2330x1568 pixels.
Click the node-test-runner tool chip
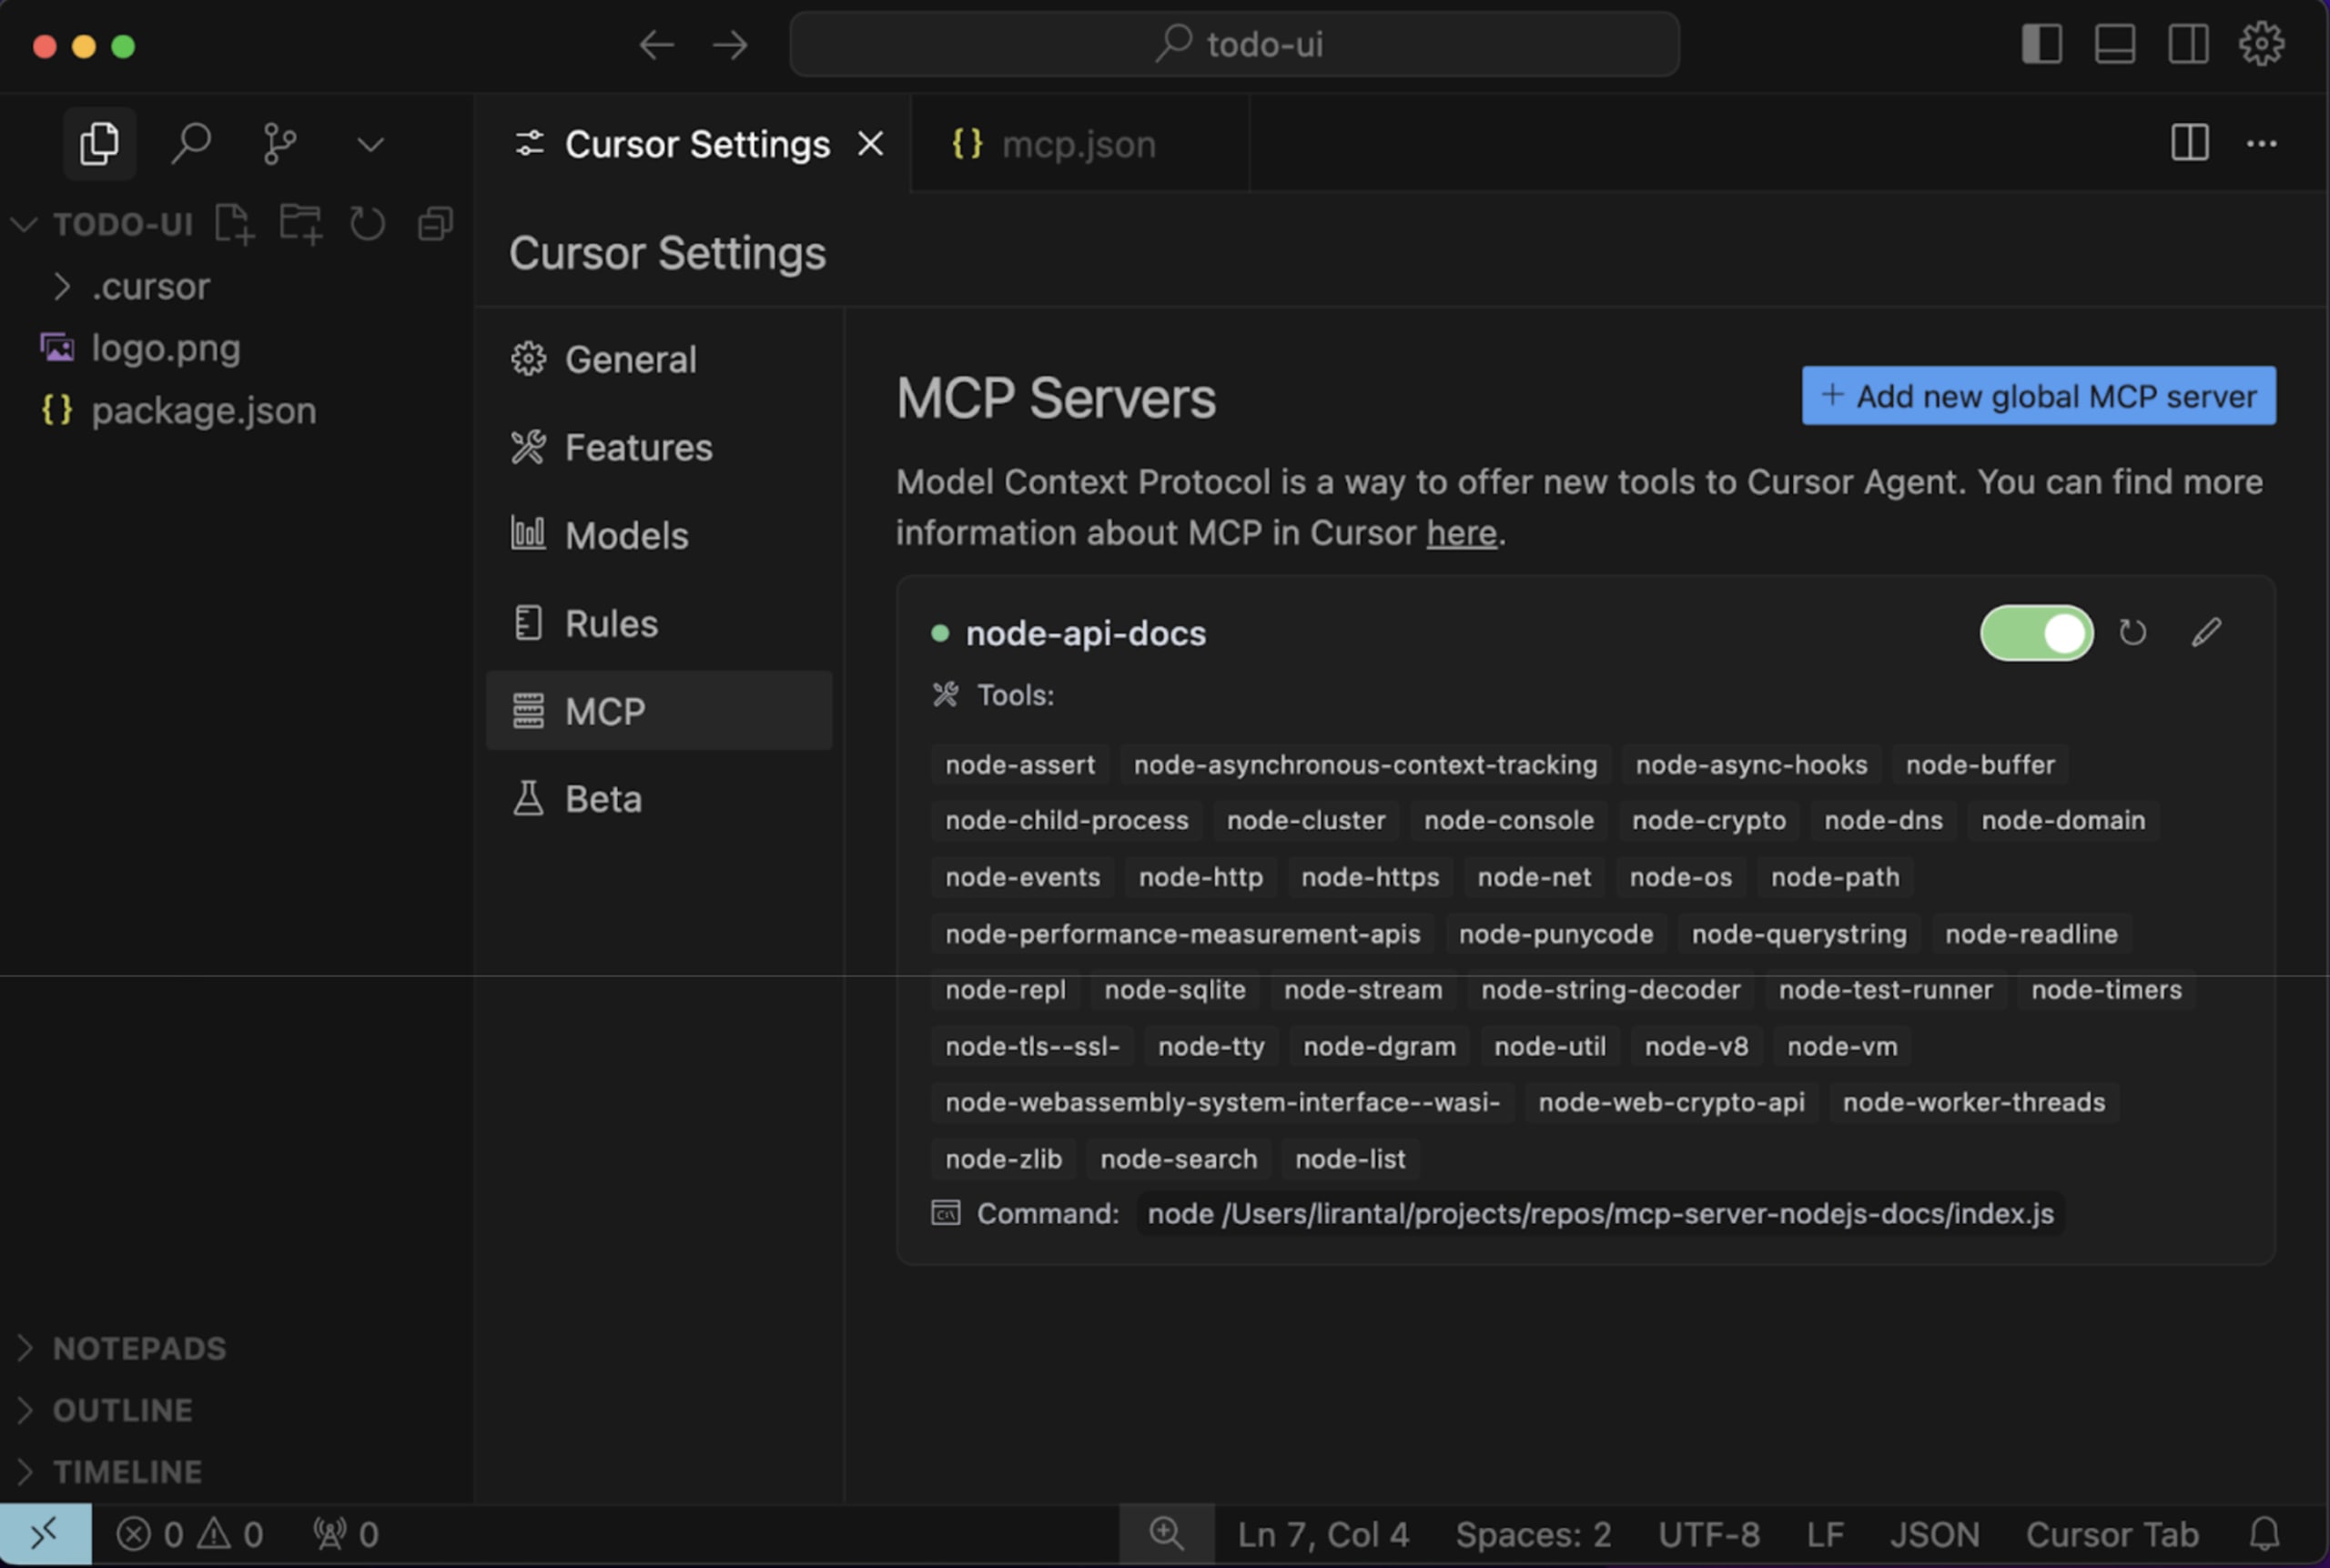coord(1885,990)
